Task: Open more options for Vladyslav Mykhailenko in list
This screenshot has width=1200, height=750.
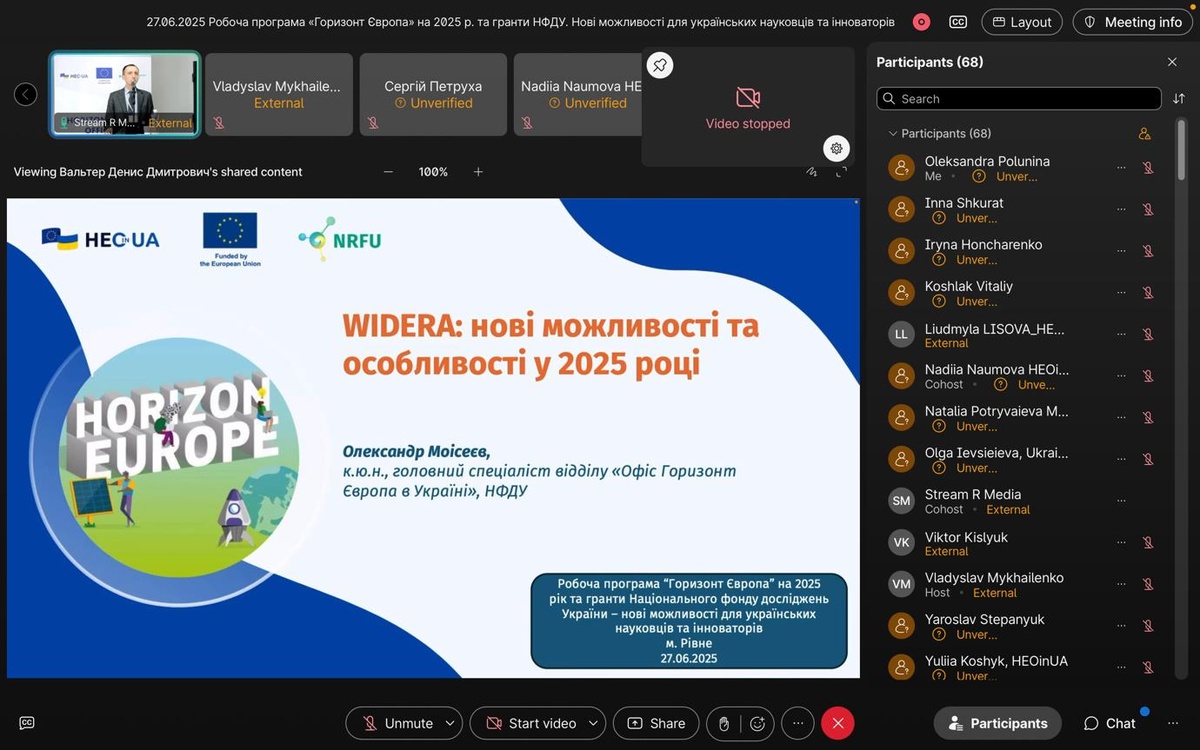Action: click(1122, 584)
